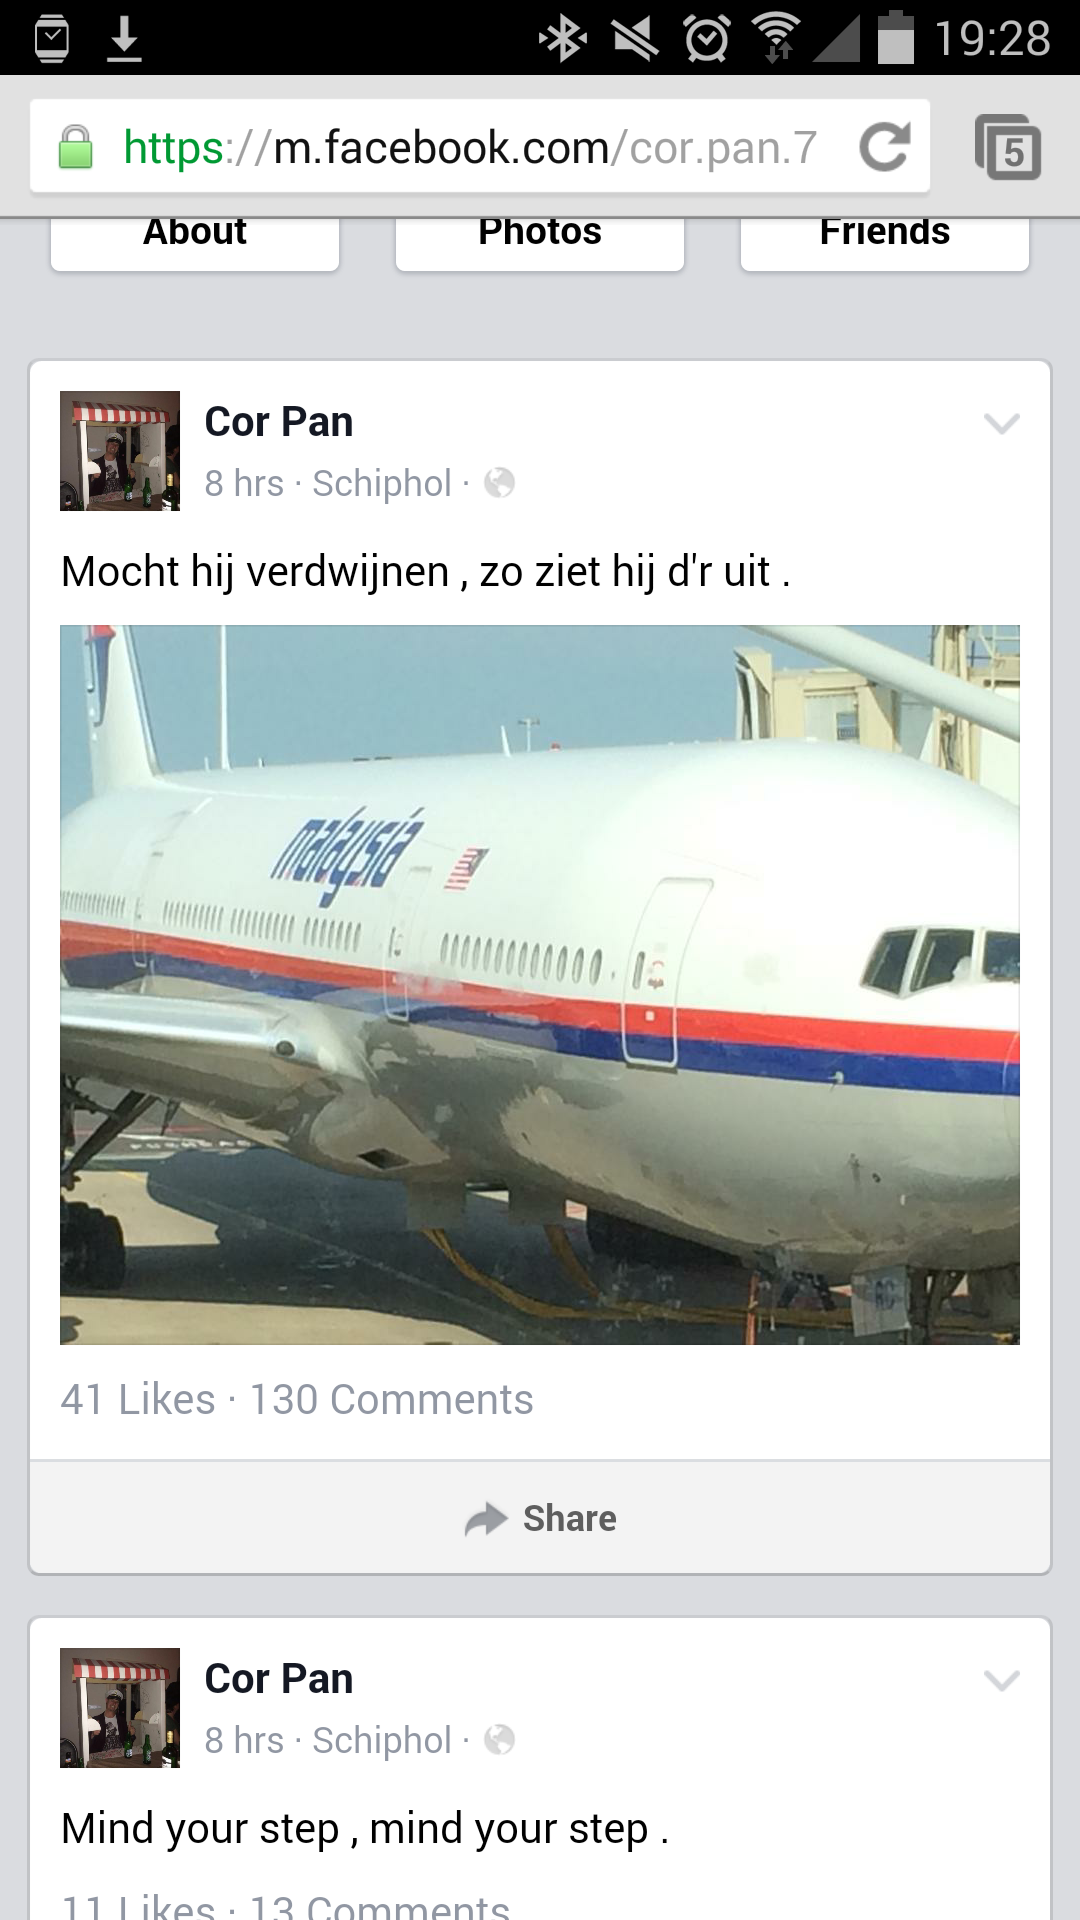
Task: Tap the Bluetooth status icon
Action: click(x=563, y=38)
